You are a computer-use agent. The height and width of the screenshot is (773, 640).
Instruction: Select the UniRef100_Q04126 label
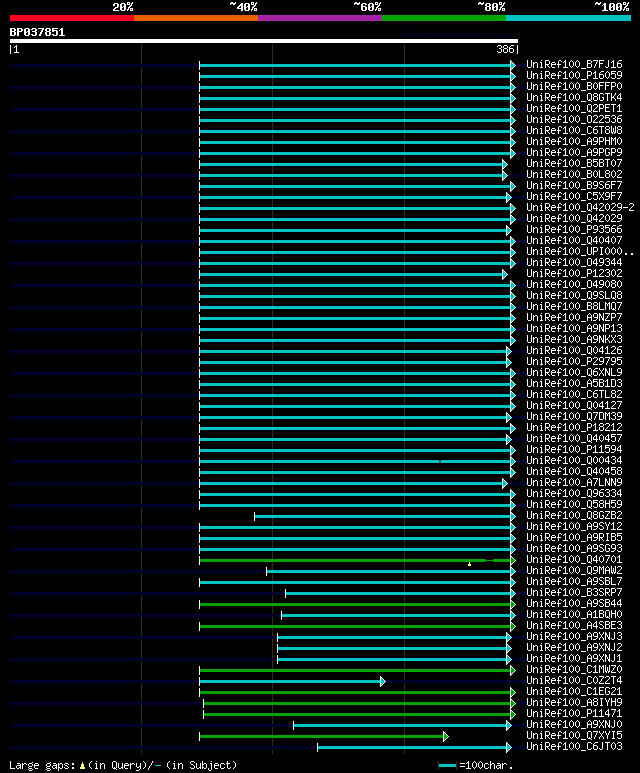[574, 351]
